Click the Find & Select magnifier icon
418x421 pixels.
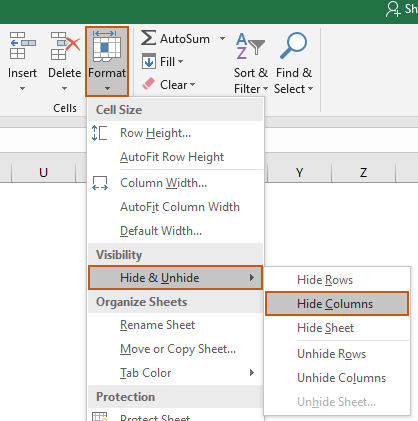tap(294, 45)
